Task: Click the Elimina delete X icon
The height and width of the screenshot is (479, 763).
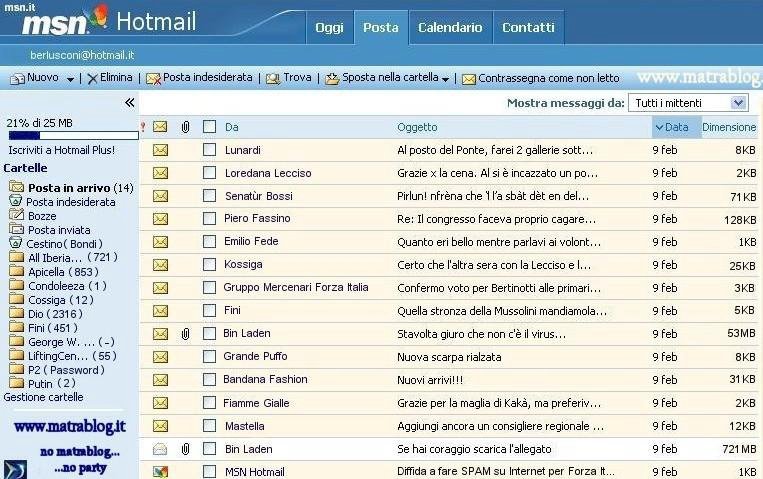Action: [x=92, y=78]
